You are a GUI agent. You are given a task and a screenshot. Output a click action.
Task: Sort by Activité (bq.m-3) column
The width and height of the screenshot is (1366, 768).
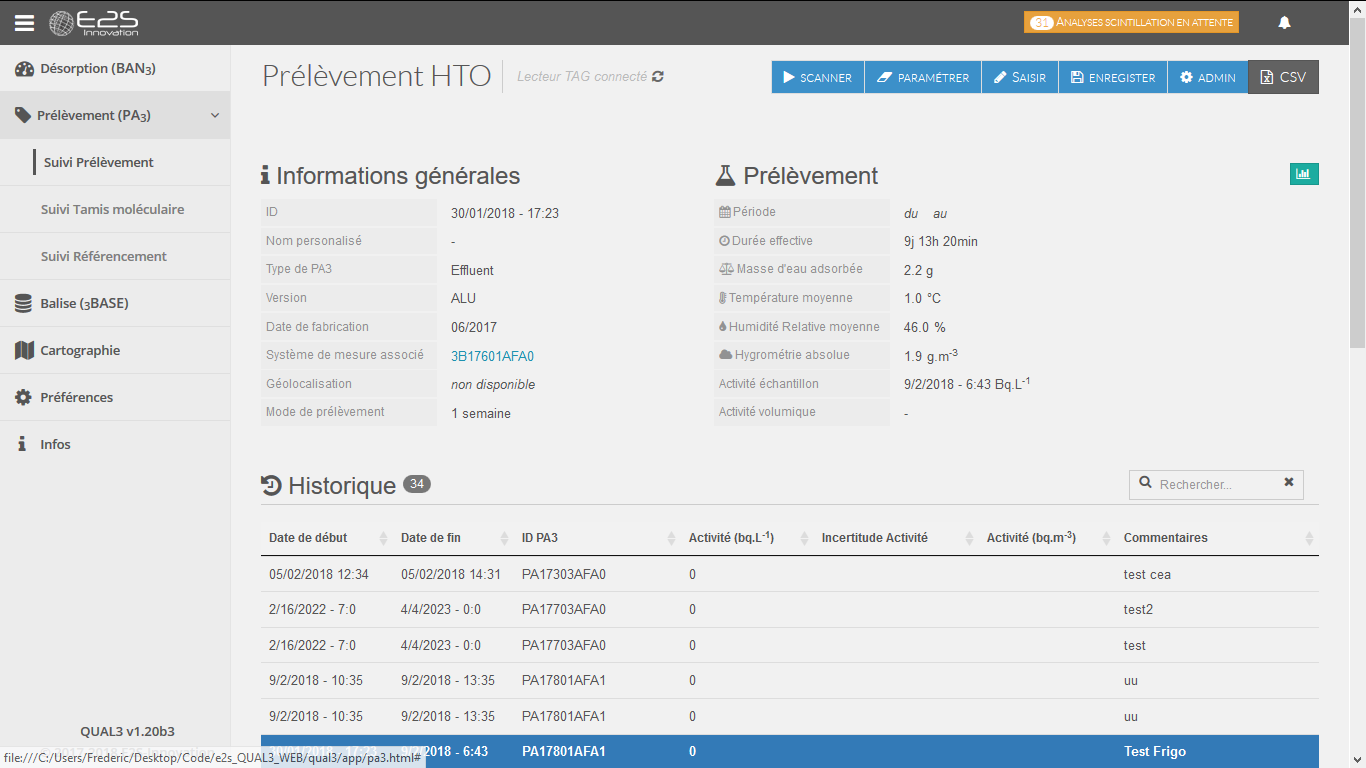[x=1047, y=538]
